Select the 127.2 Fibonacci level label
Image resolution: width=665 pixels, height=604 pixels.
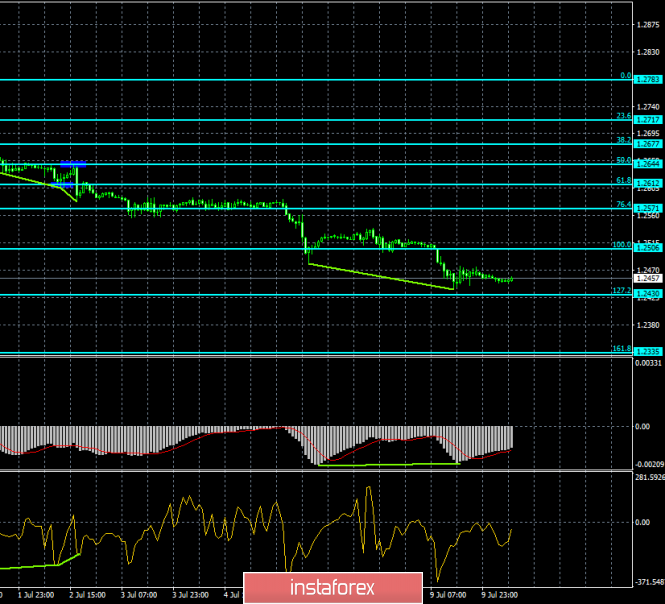click(621, 290)
